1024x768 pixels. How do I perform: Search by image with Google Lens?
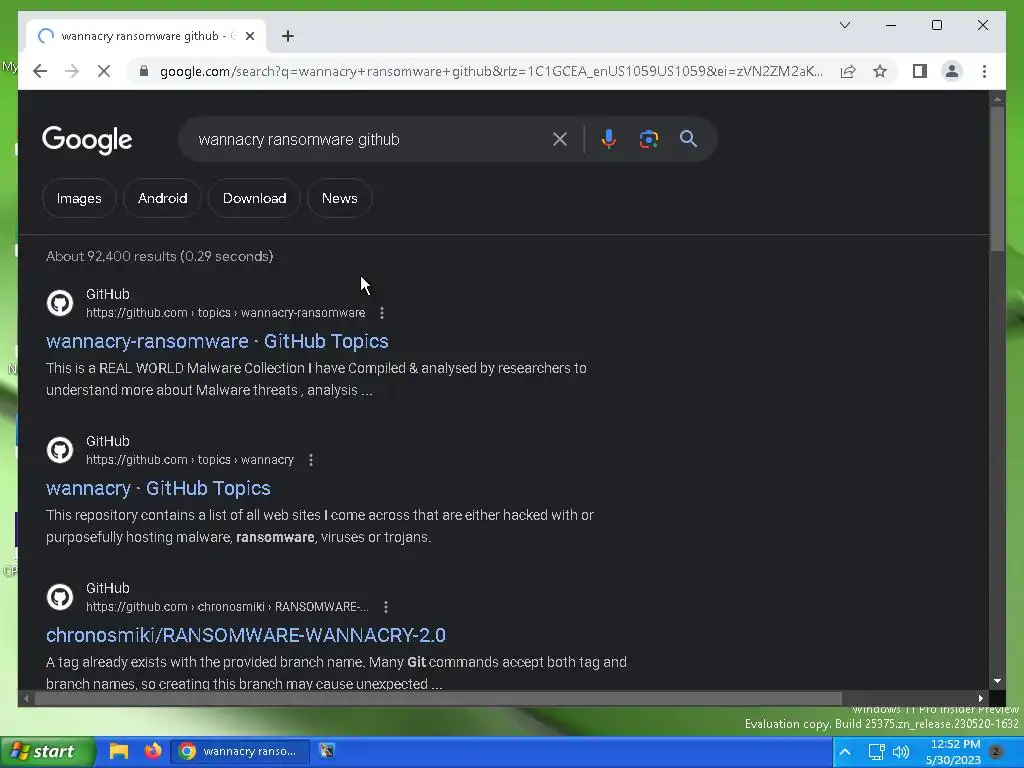tap(648, 139)
